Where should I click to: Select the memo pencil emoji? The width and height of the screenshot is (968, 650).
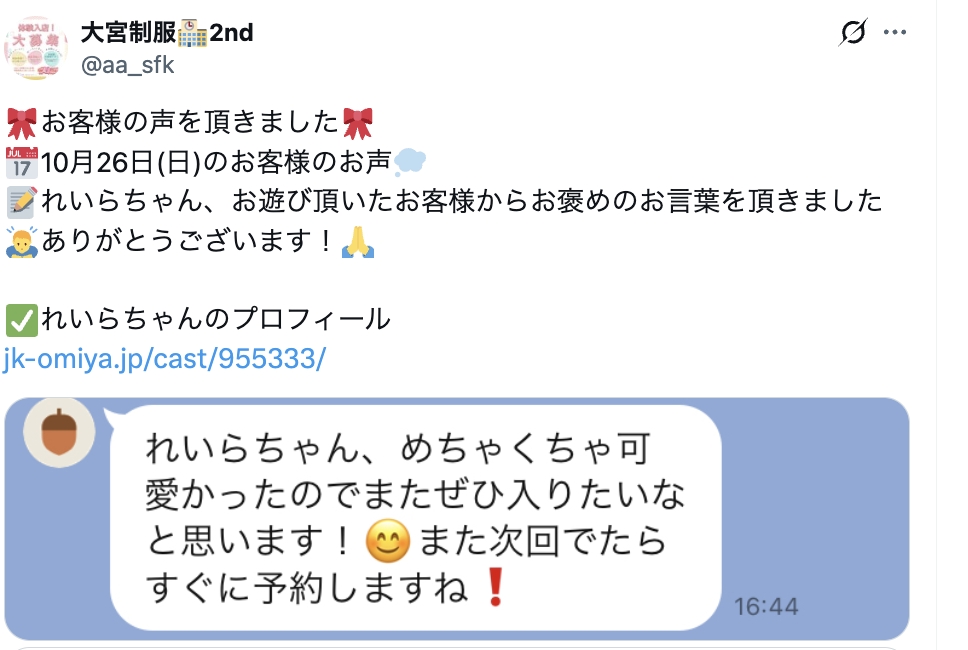[x=22, y=202]
